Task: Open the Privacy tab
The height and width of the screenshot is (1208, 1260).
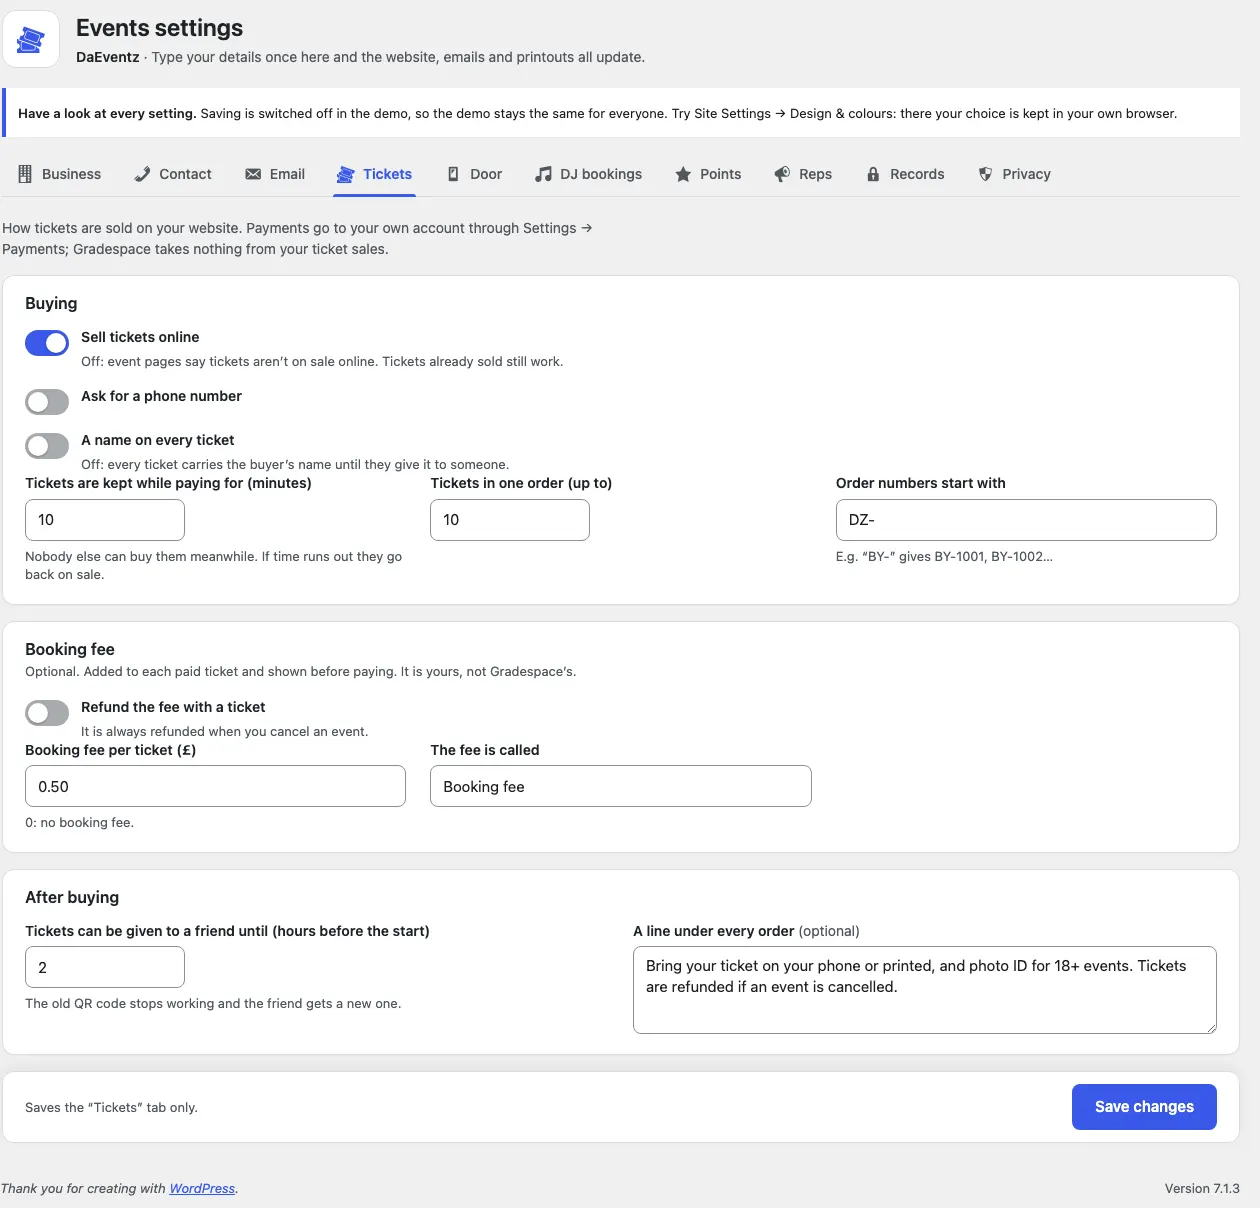Action: 1014,174
